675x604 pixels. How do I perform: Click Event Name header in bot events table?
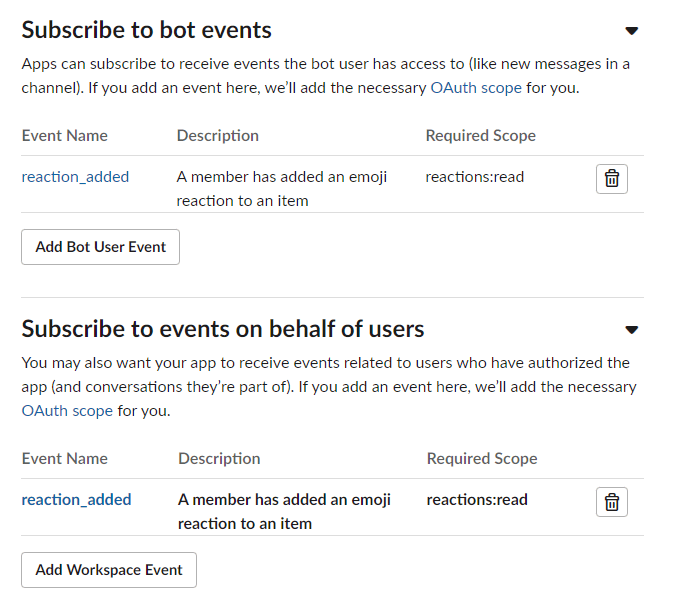pyautogui.click(x=65, y=136)
